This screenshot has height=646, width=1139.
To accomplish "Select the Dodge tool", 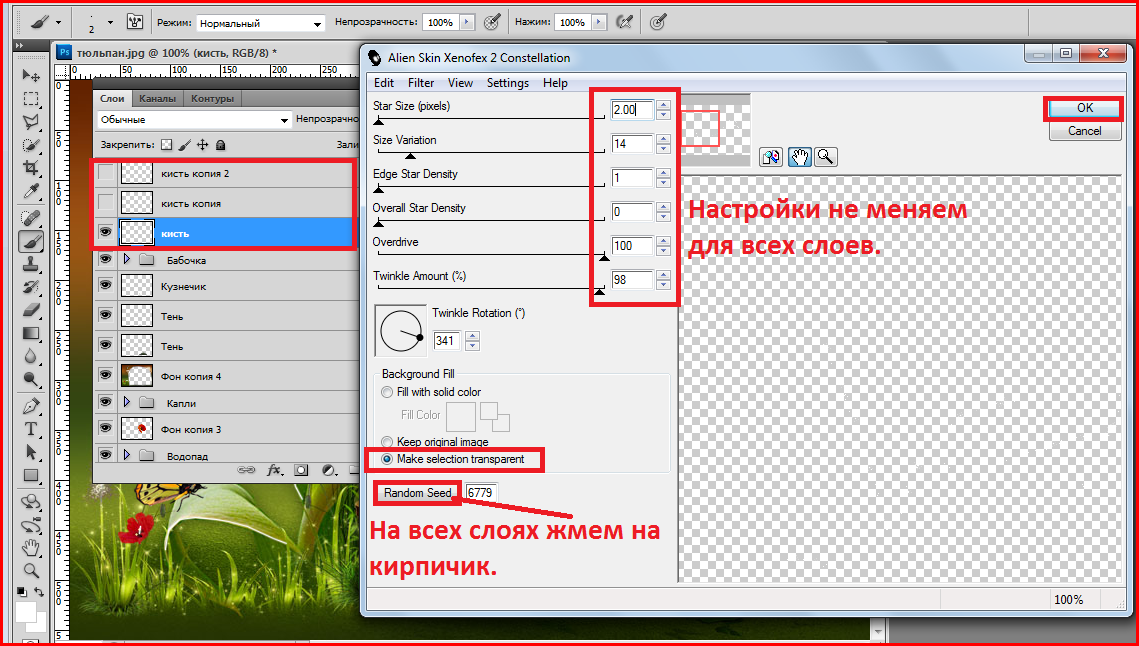I will pos(31,379).
